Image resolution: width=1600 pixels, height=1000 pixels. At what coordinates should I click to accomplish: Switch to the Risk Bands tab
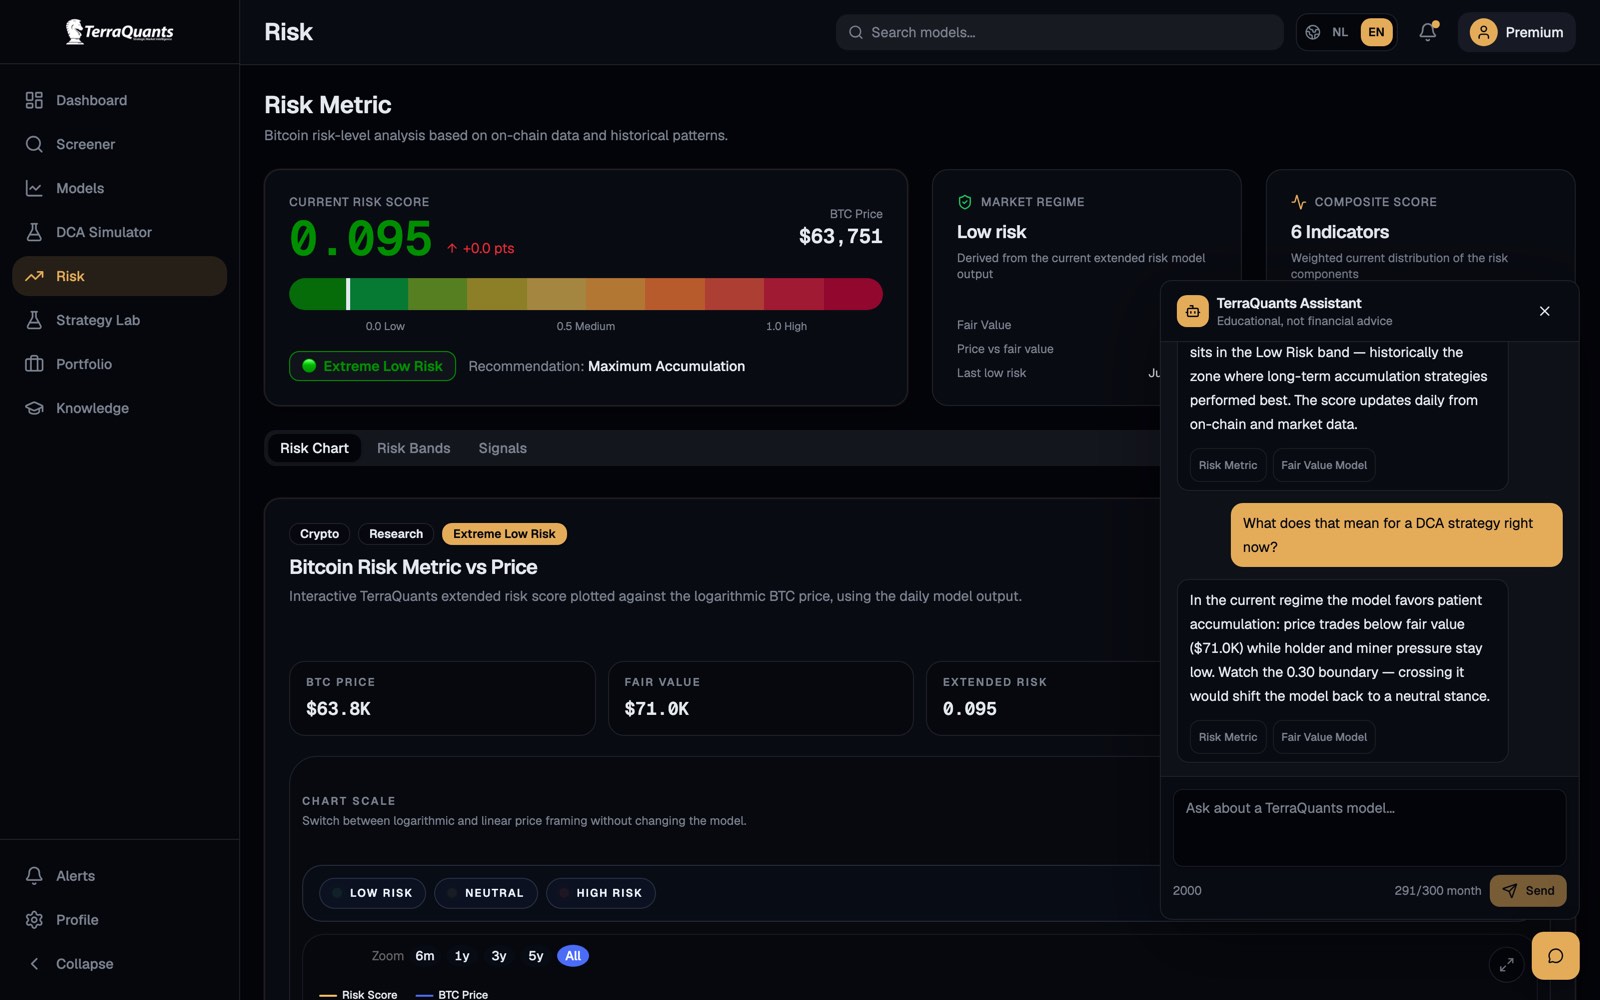coord(413,448)
